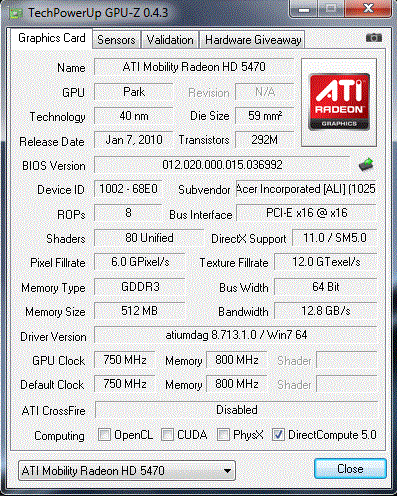The width and height of the screenshot is (397, 496).
Task: Select the Hardware Giveaway tab
Action: (x=253, y=40)
